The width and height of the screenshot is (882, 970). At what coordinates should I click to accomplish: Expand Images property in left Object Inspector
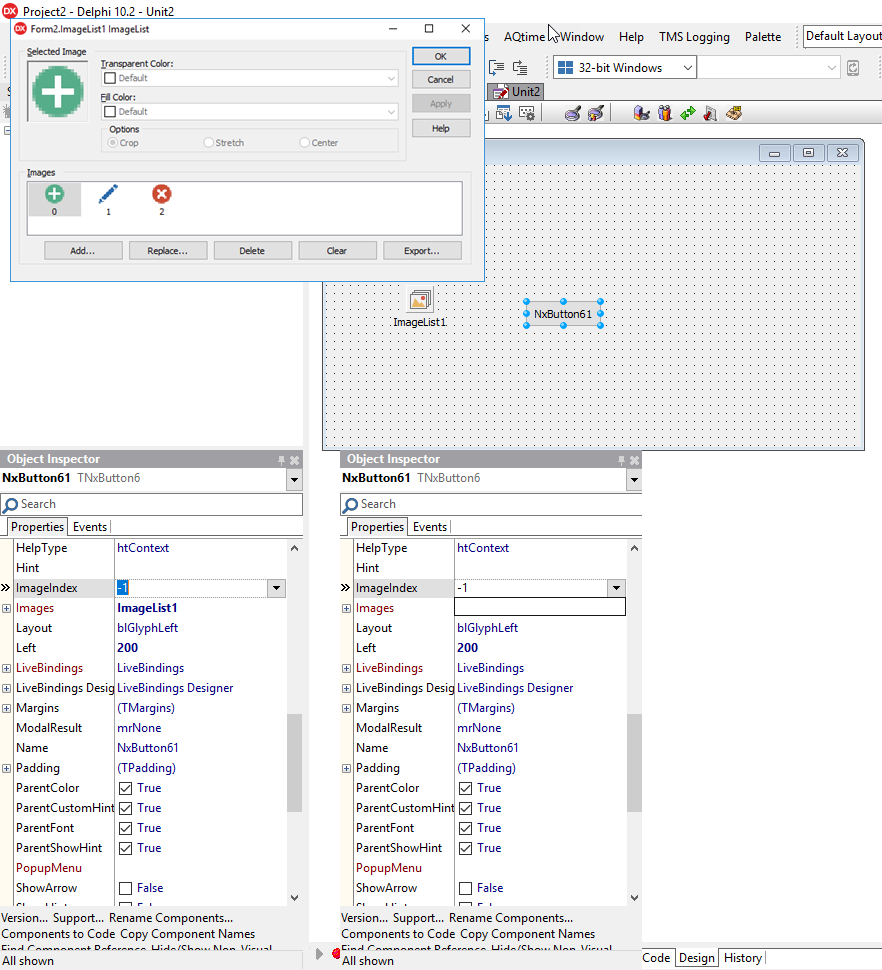(6, 608)
